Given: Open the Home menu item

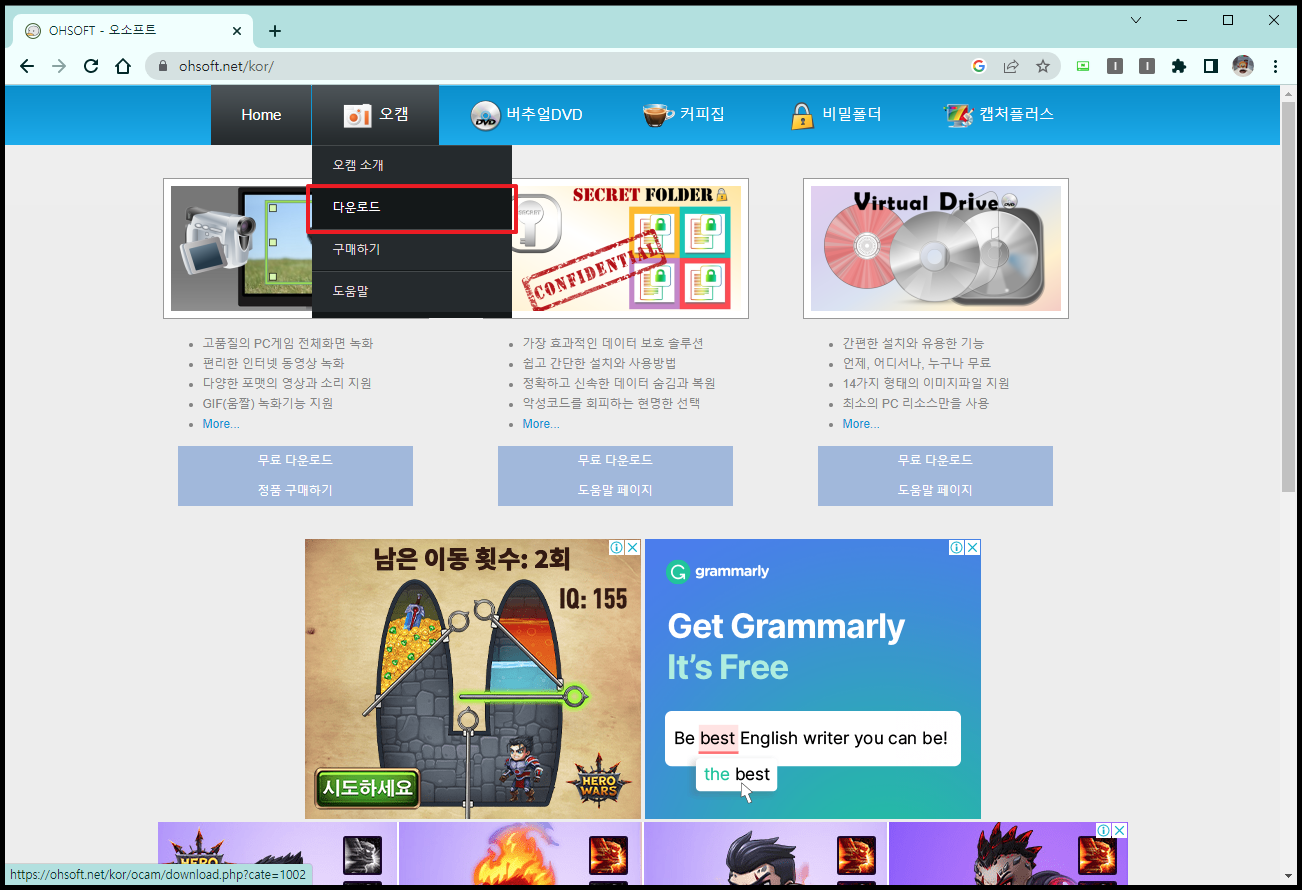Looking at the screenshot, I should click(261, 115).
